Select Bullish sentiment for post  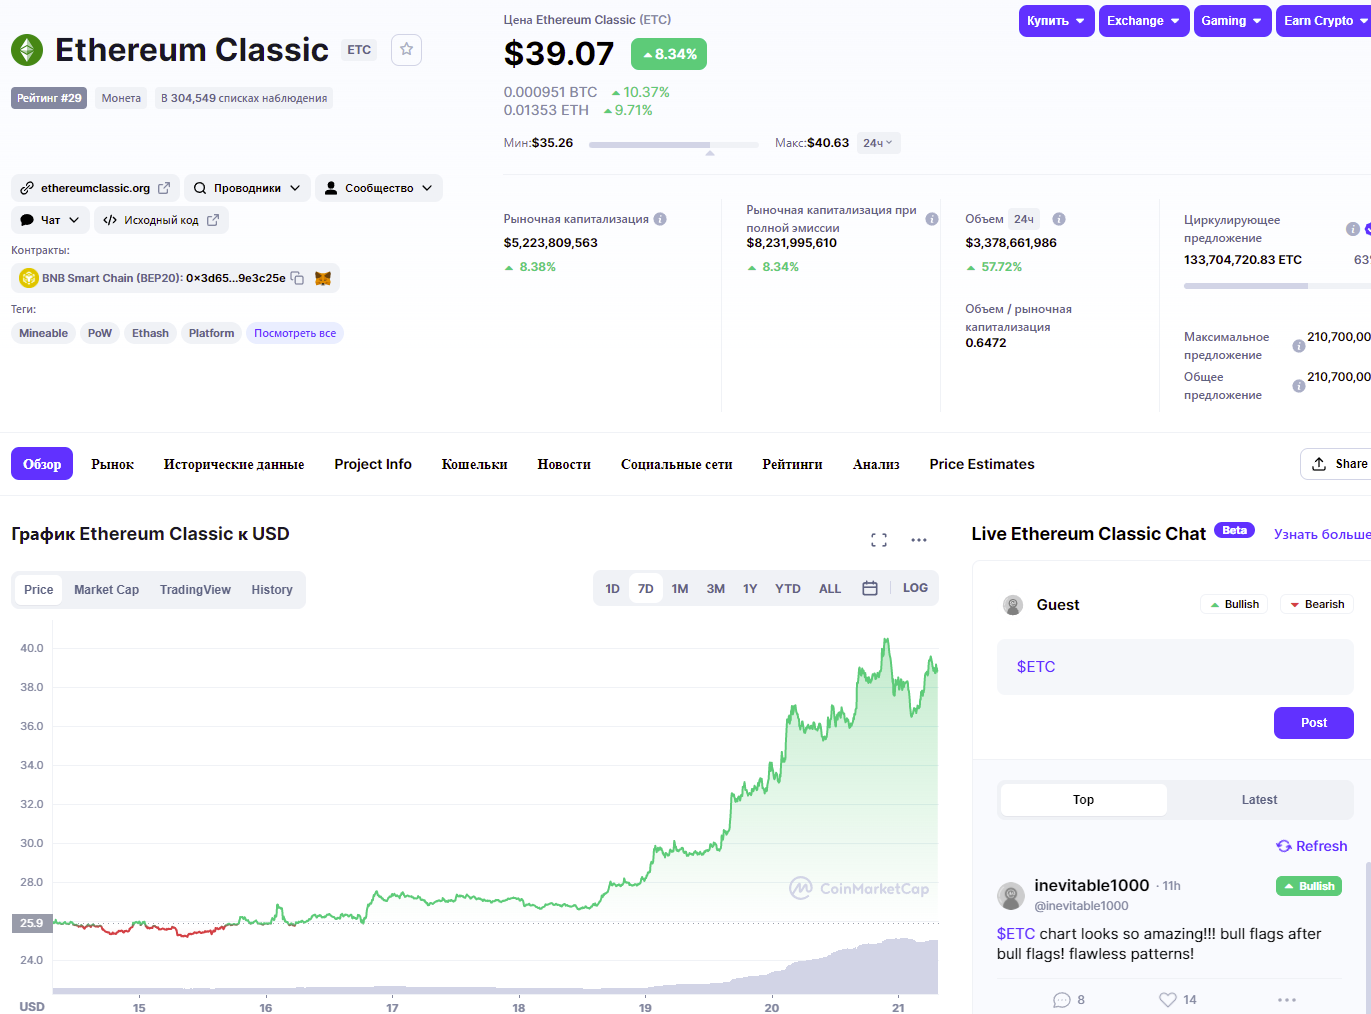(1234, 604)
